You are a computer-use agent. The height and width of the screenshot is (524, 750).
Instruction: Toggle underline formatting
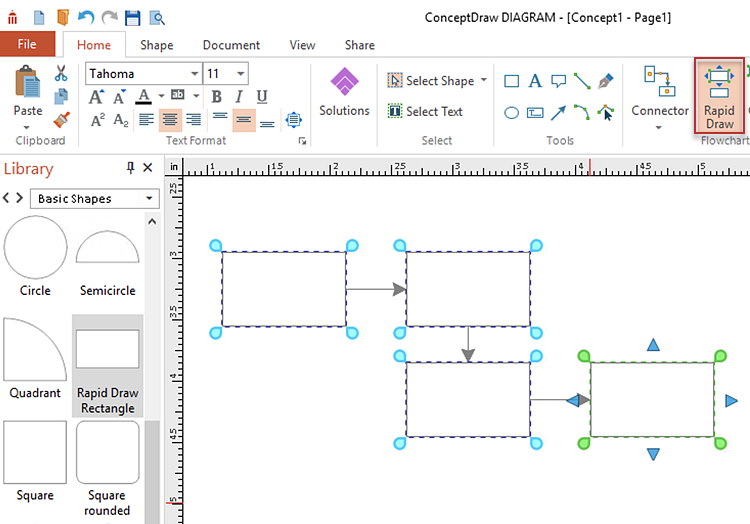[x=262, y=97]
